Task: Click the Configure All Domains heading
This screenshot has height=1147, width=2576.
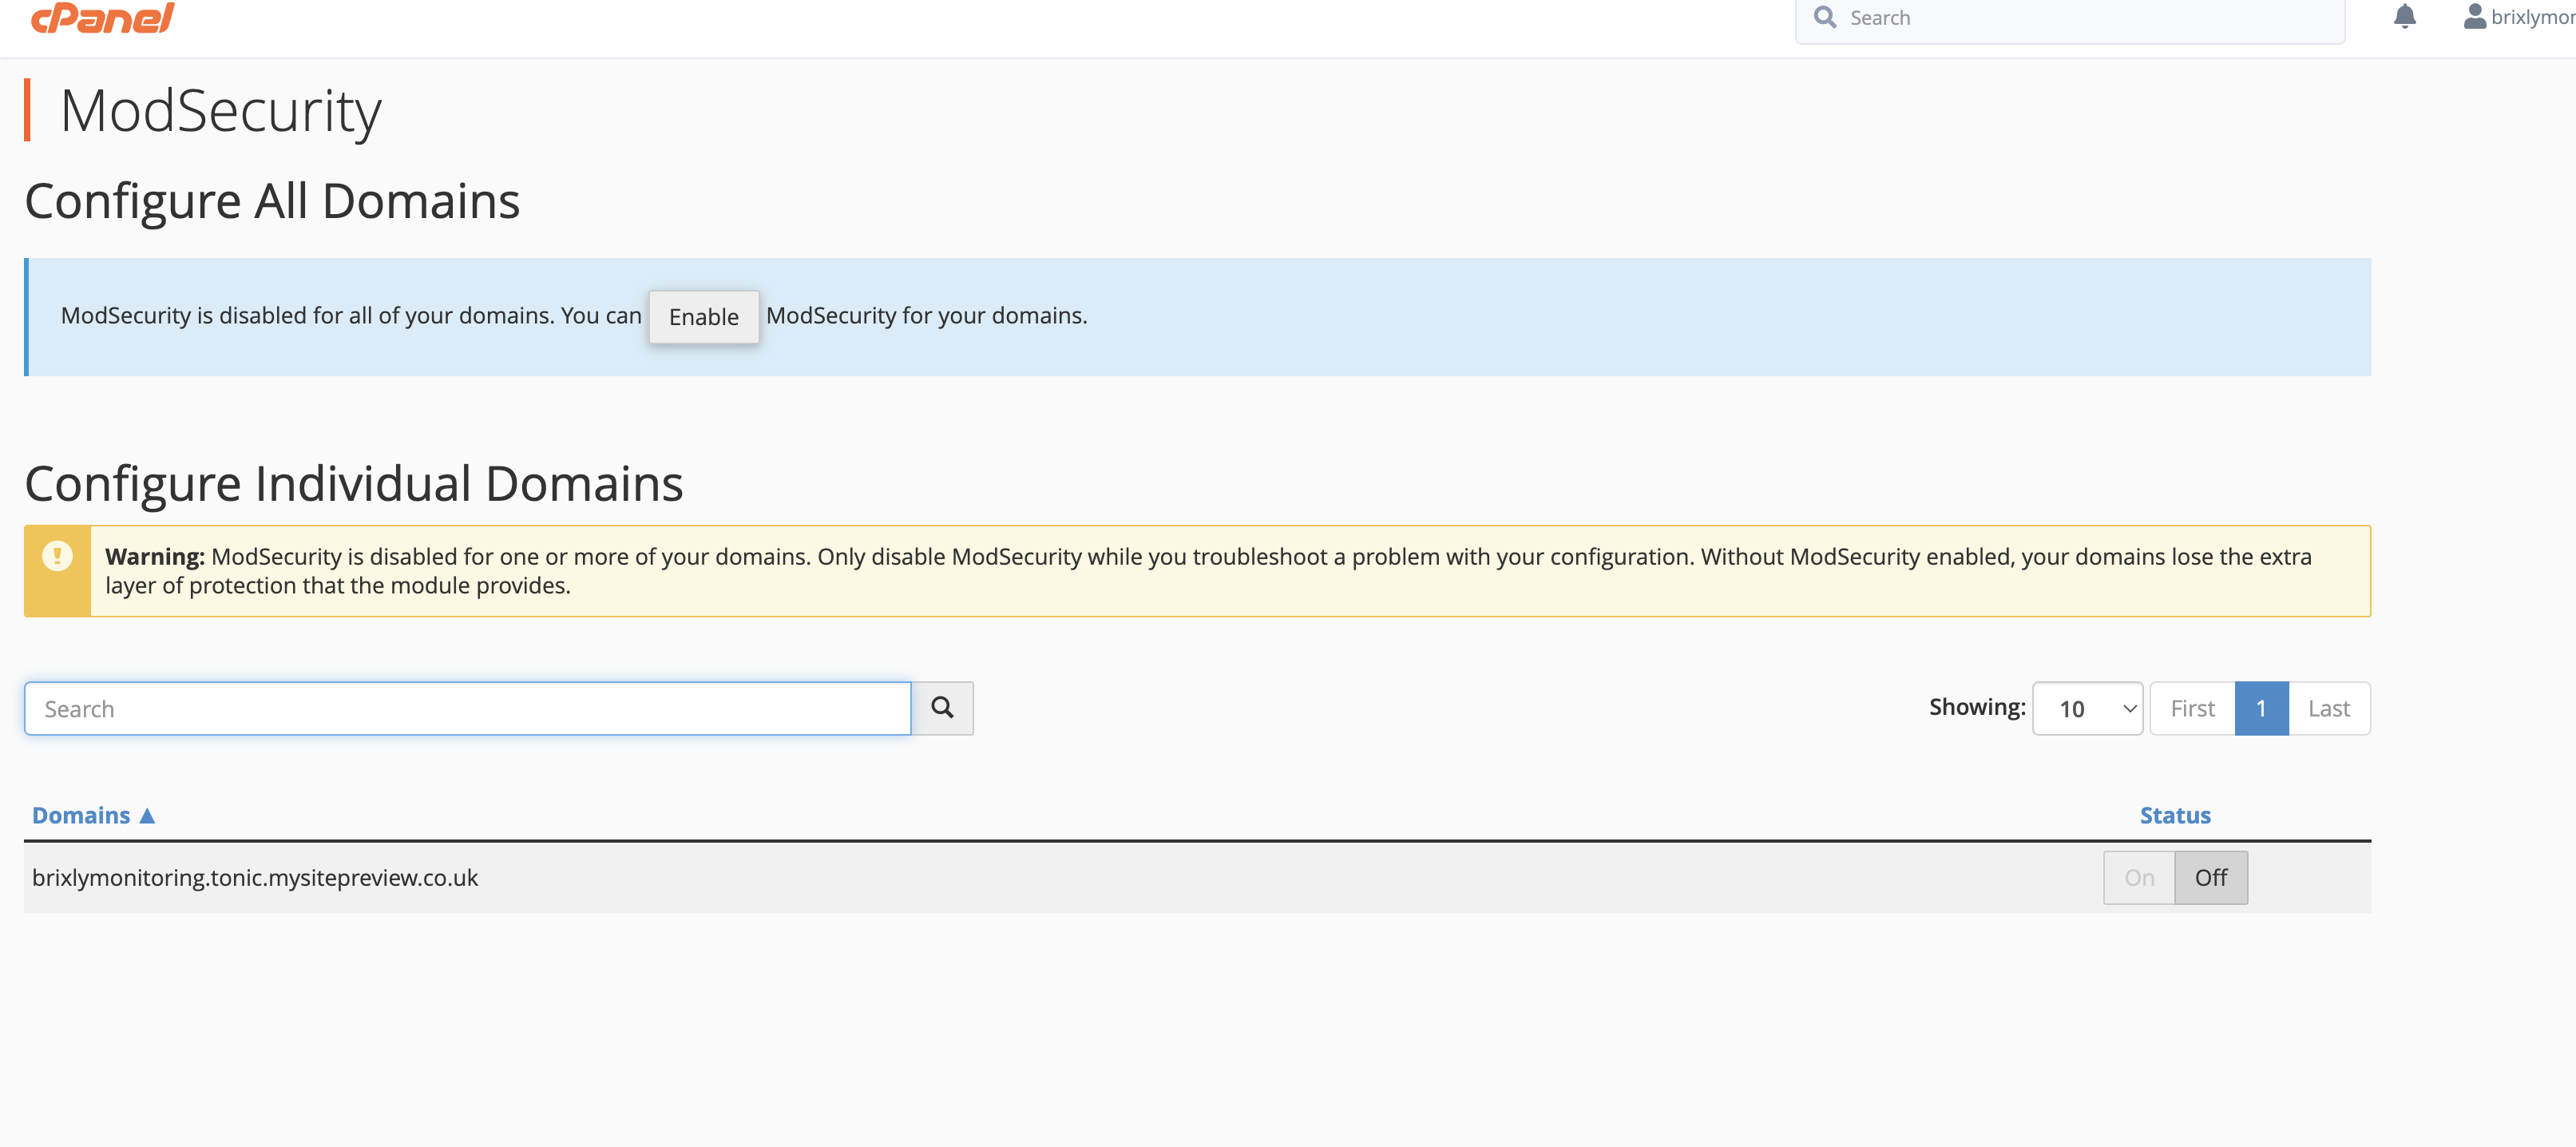Action: 272,201
